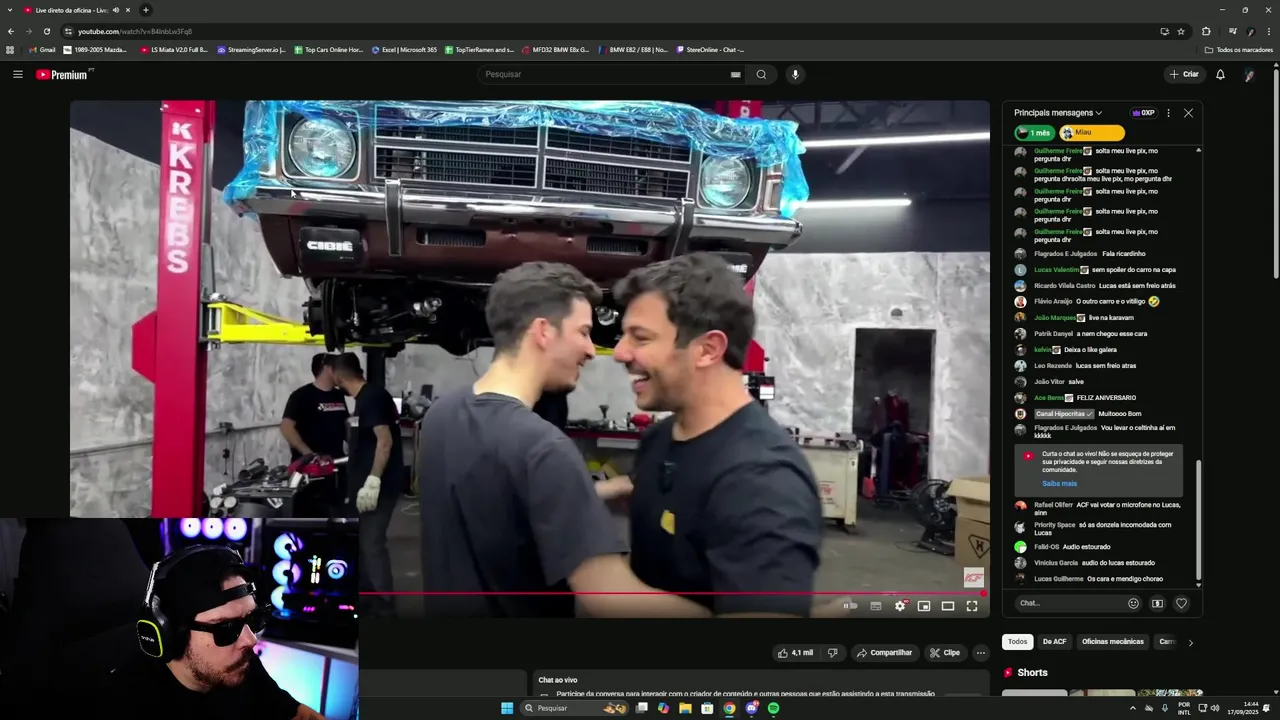Enter fullscreen on the video player
Image resolution: width=1280 pixels, height=720 pixels.
(x=972, y=606)
